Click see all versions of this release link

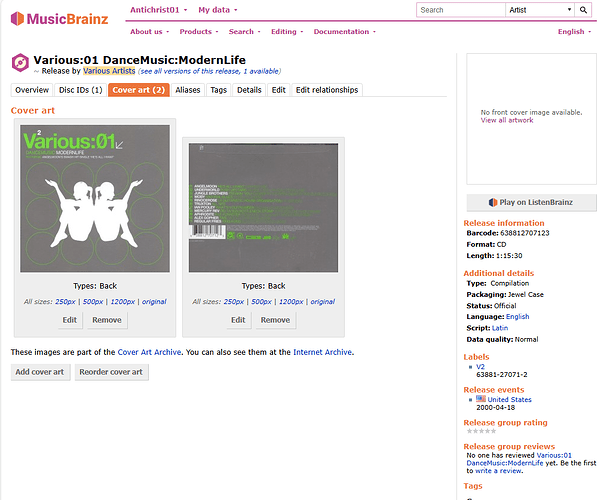coord(210,71)
